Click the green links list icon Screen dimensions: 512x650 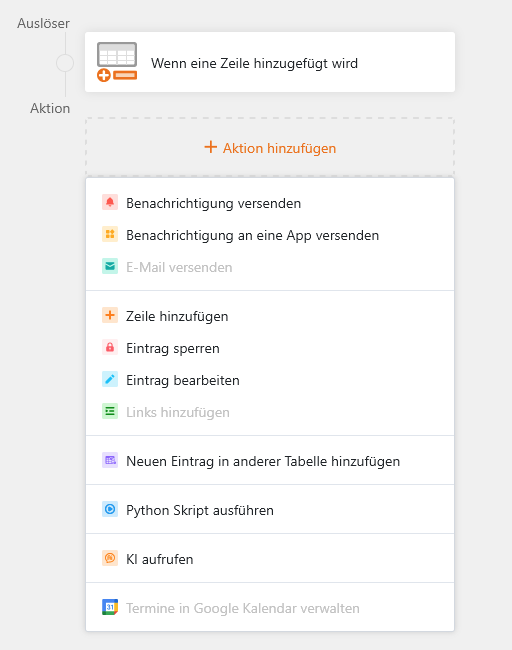110,411
